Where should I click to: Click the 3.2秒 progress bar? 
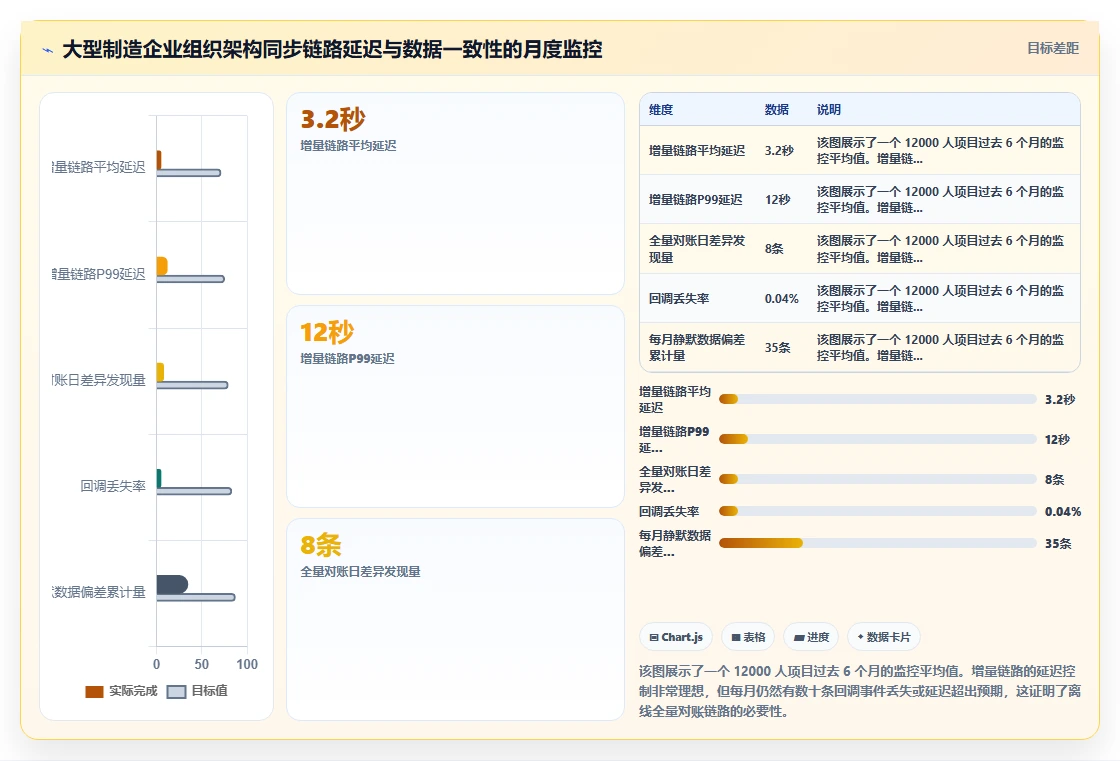click(878, 399)
